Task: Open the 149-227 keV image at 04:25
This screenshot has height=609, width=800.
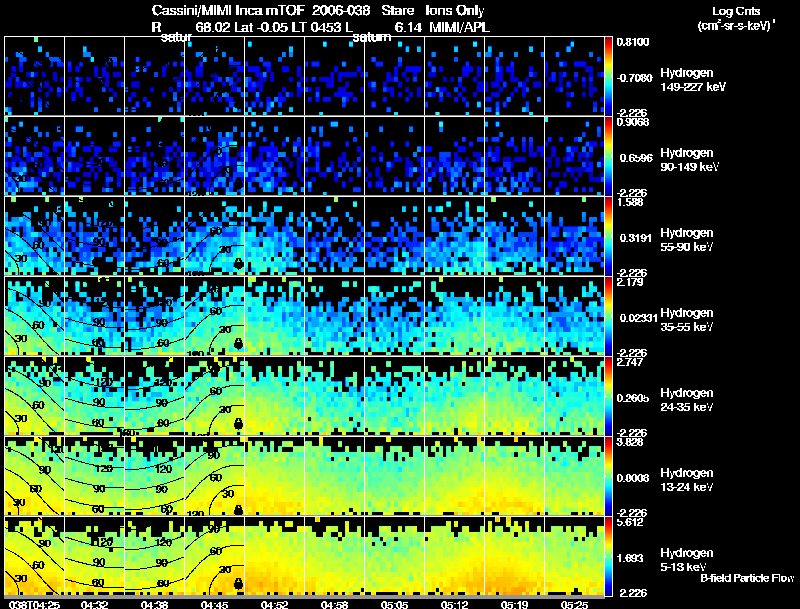Action: point(35,76)
